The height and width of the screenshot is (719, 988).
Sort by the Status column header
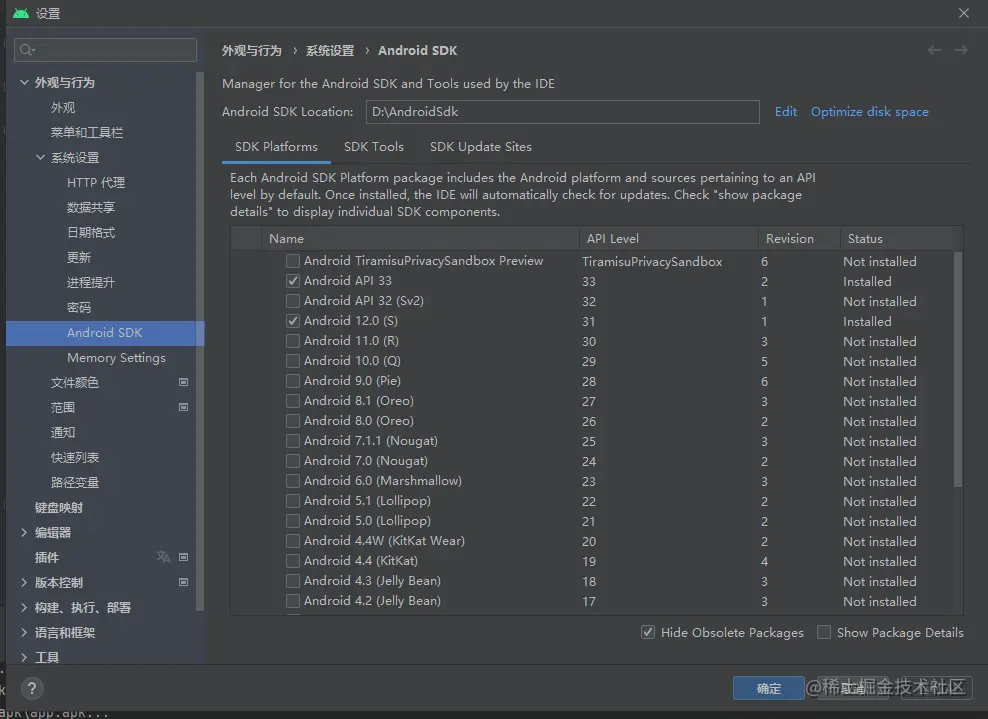pyautogui.click(x=897, y=239)
